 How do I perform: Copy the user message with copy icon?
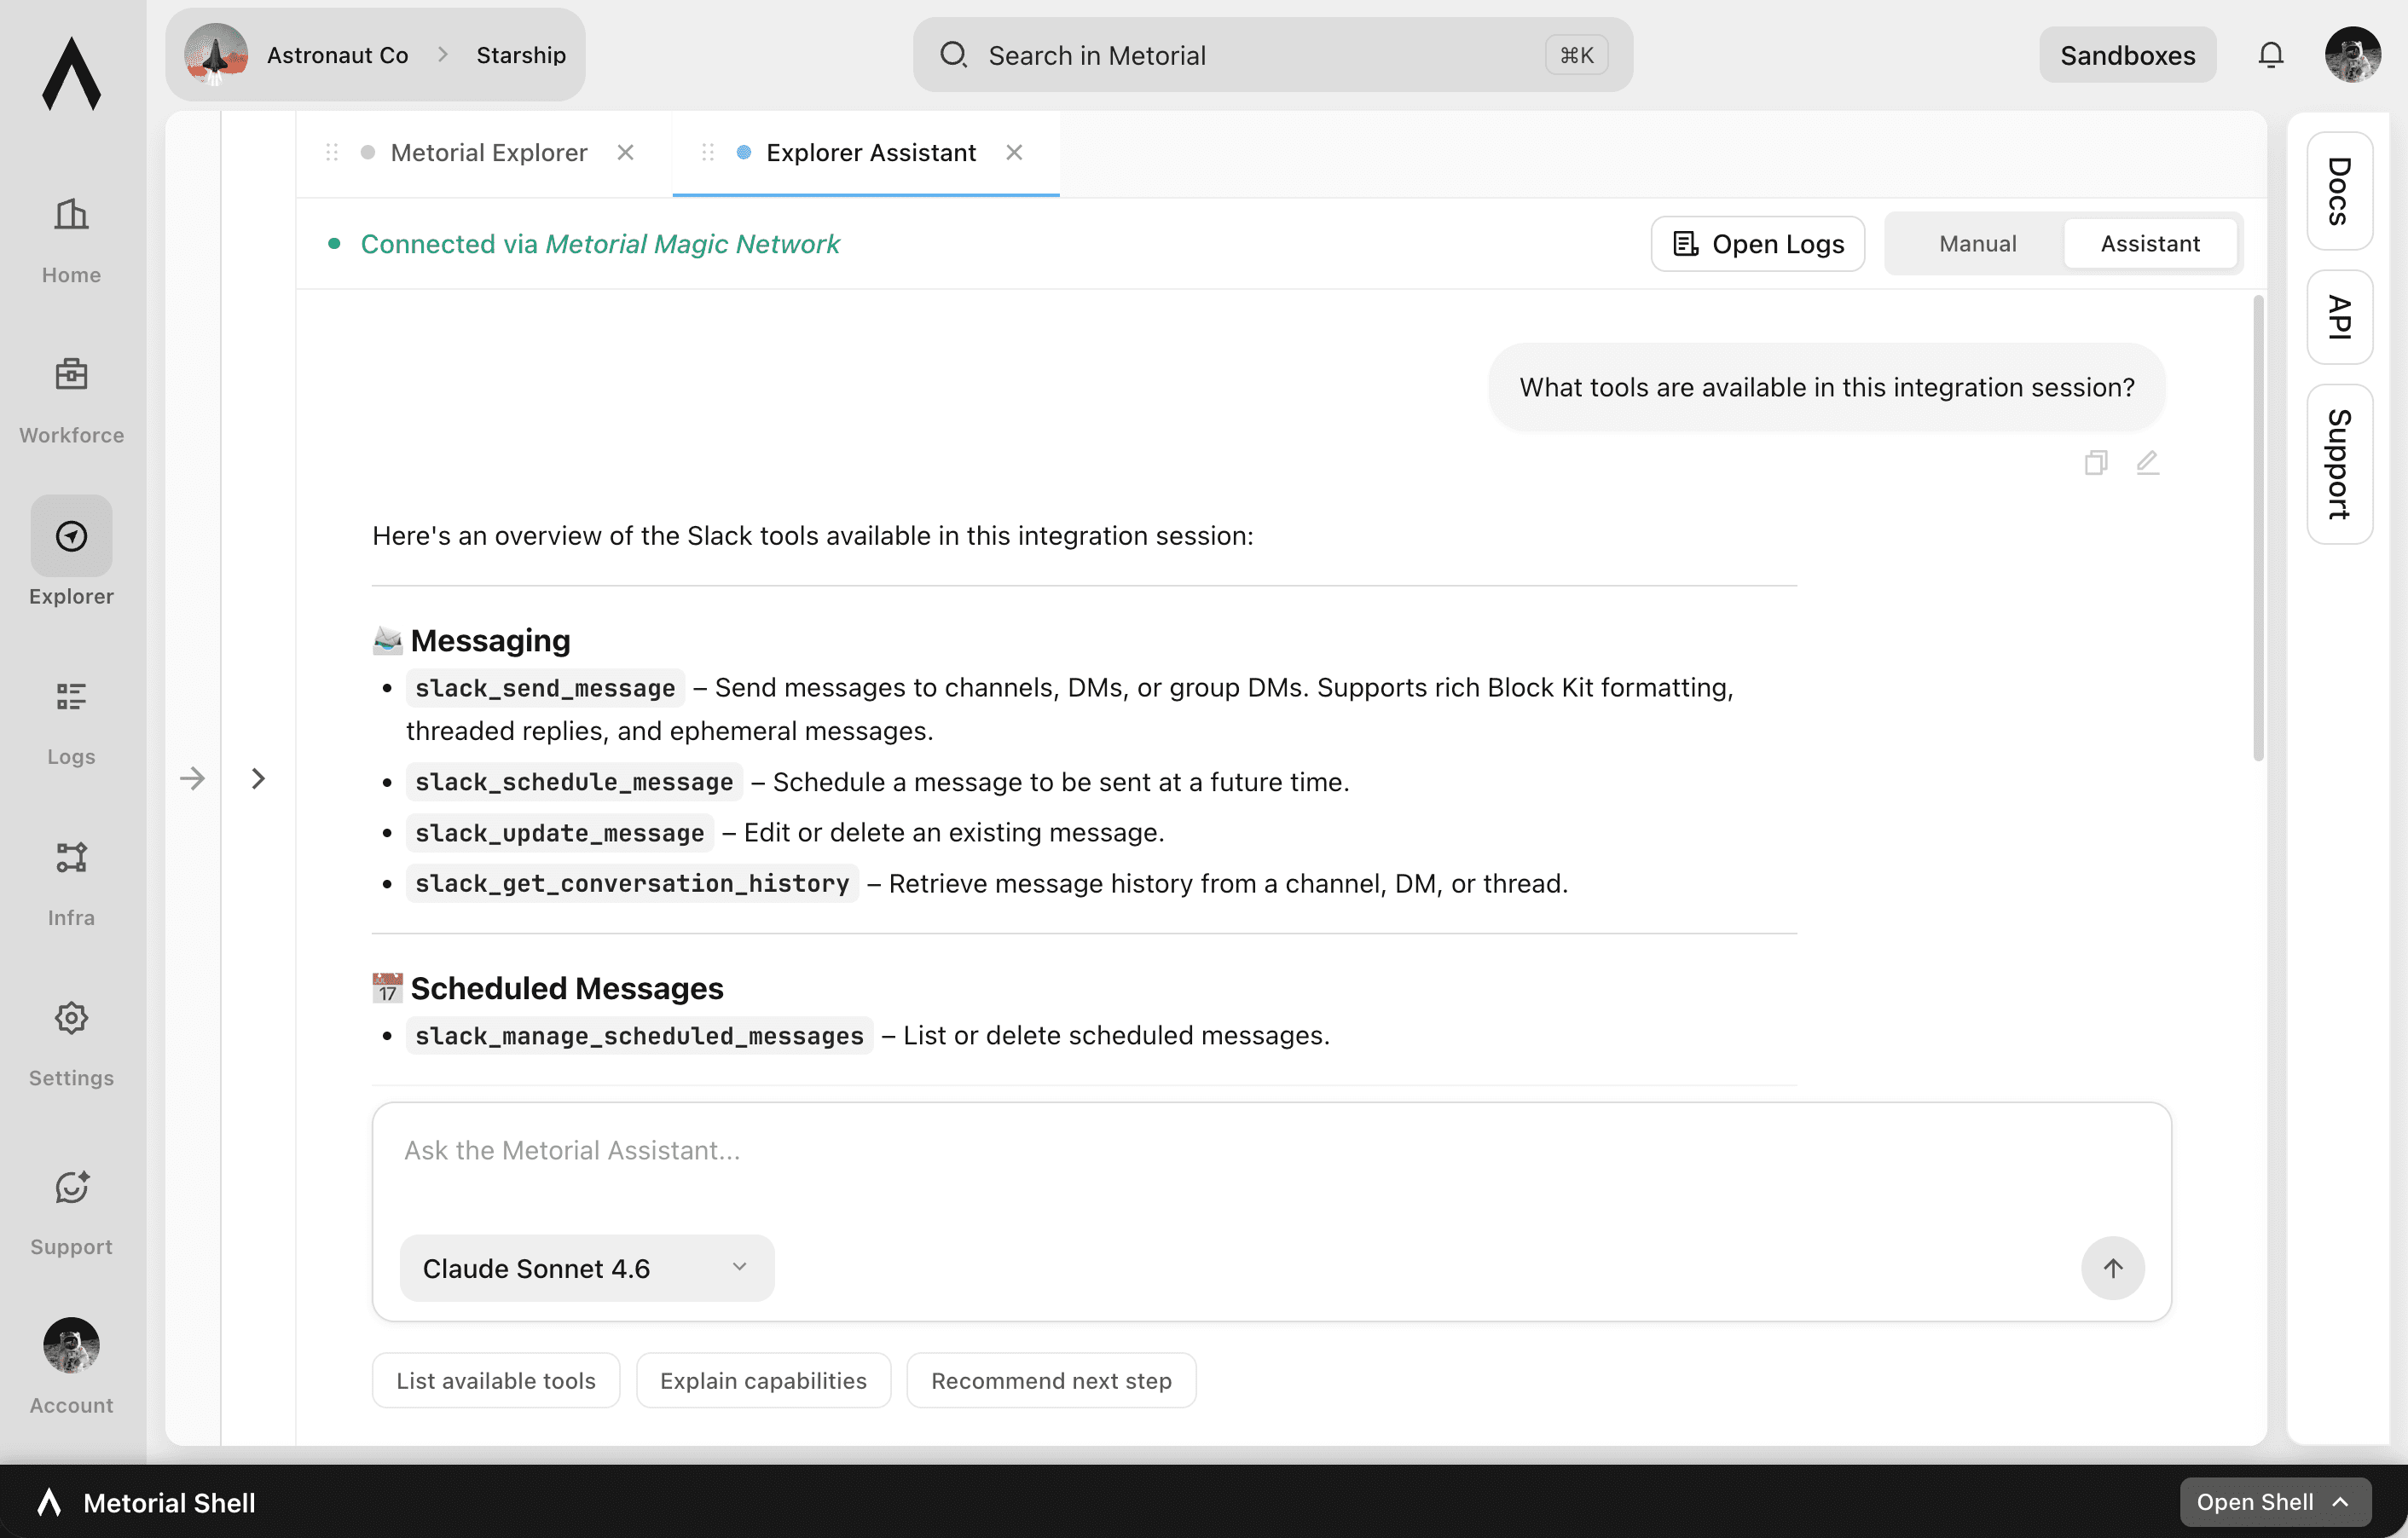2096,463
